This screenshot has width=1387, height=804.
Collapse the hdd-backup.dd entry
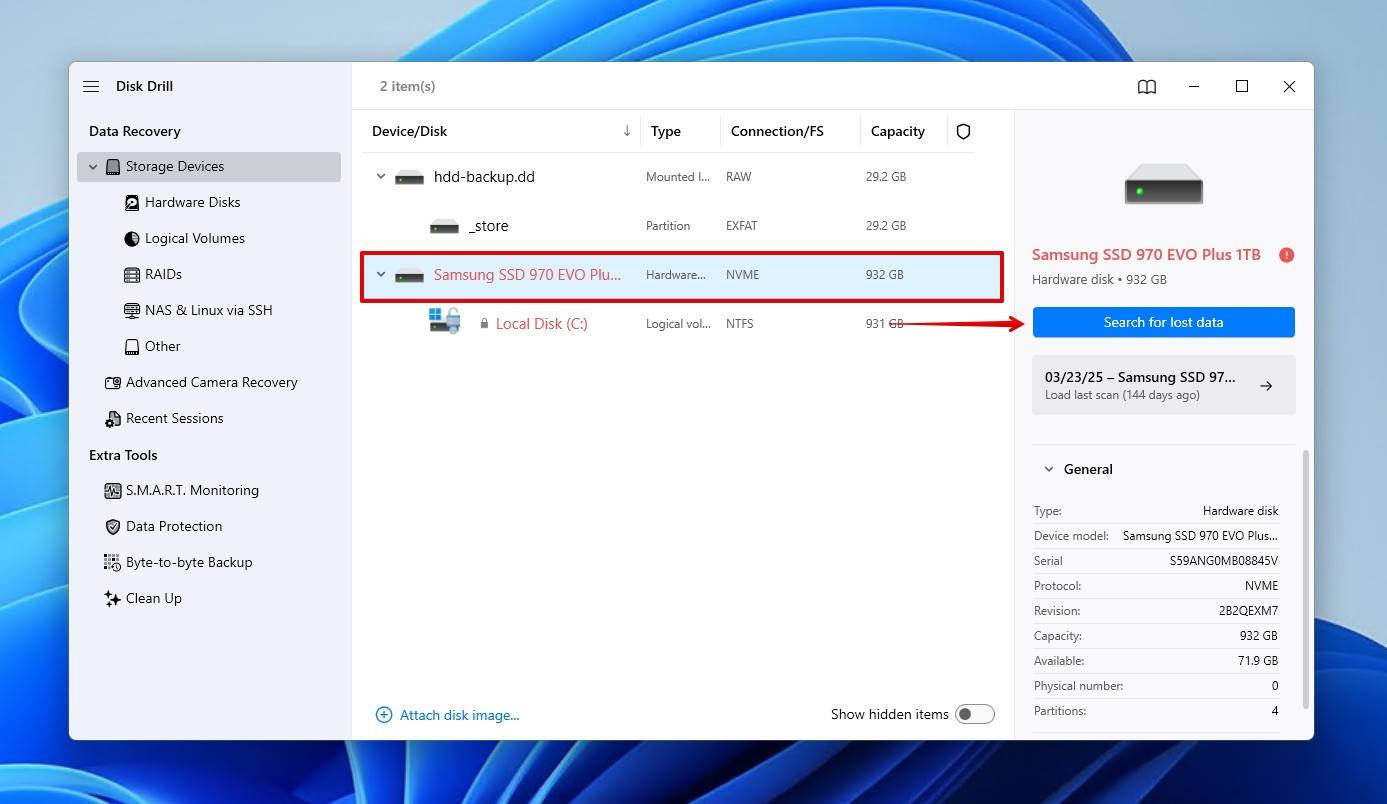380,176
